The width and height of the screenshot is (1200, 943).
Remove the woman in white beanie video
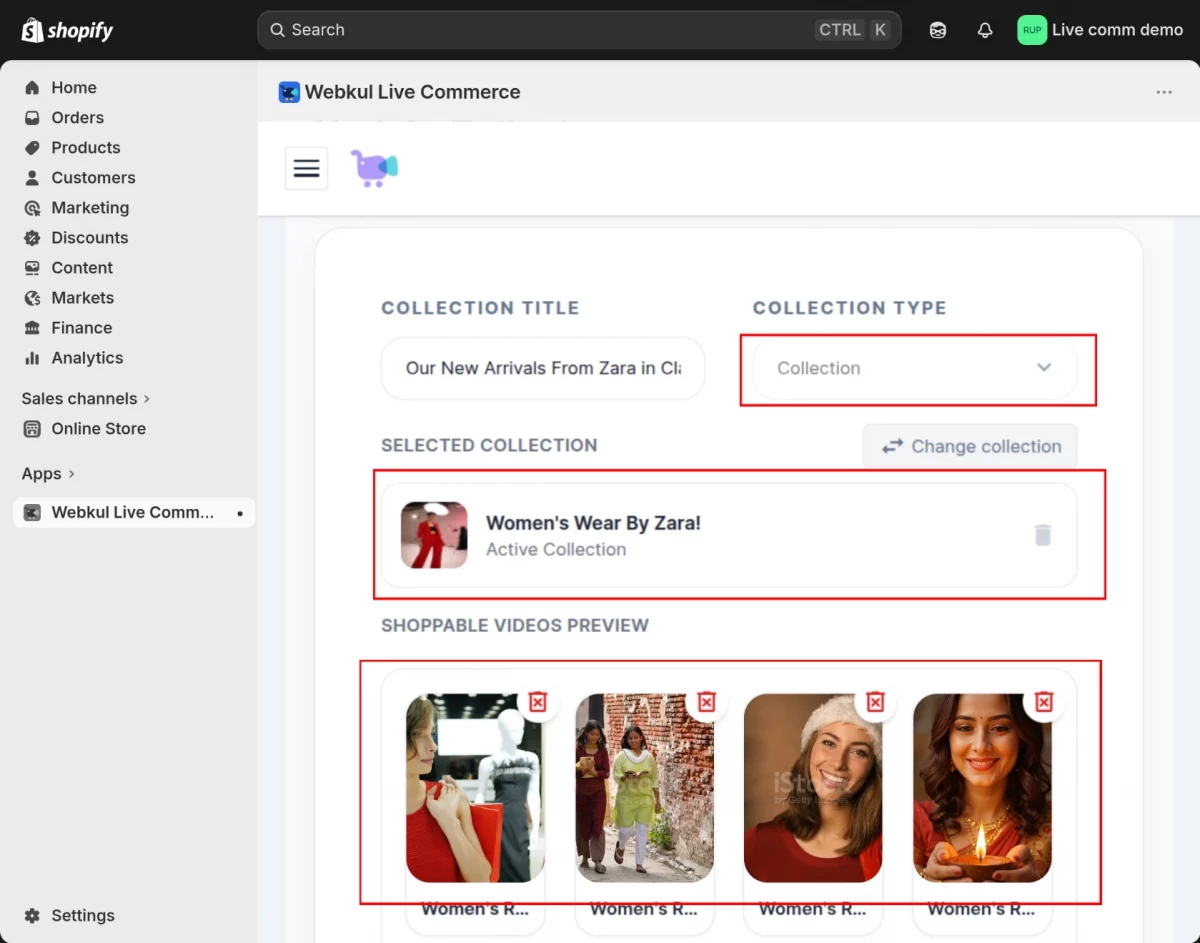(x=875, y=702)
